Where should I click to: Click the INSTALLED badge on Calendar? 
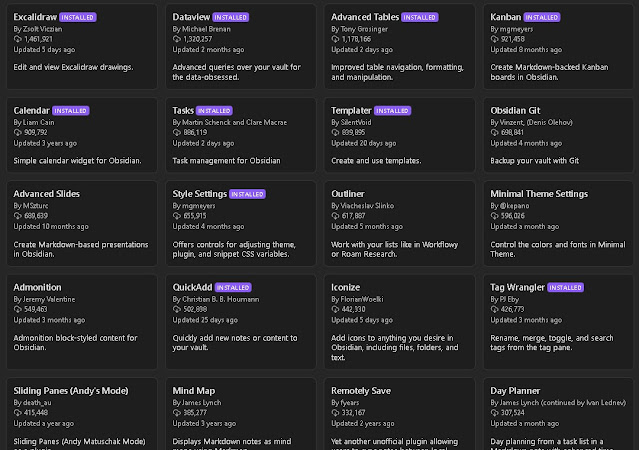point(71,110)
